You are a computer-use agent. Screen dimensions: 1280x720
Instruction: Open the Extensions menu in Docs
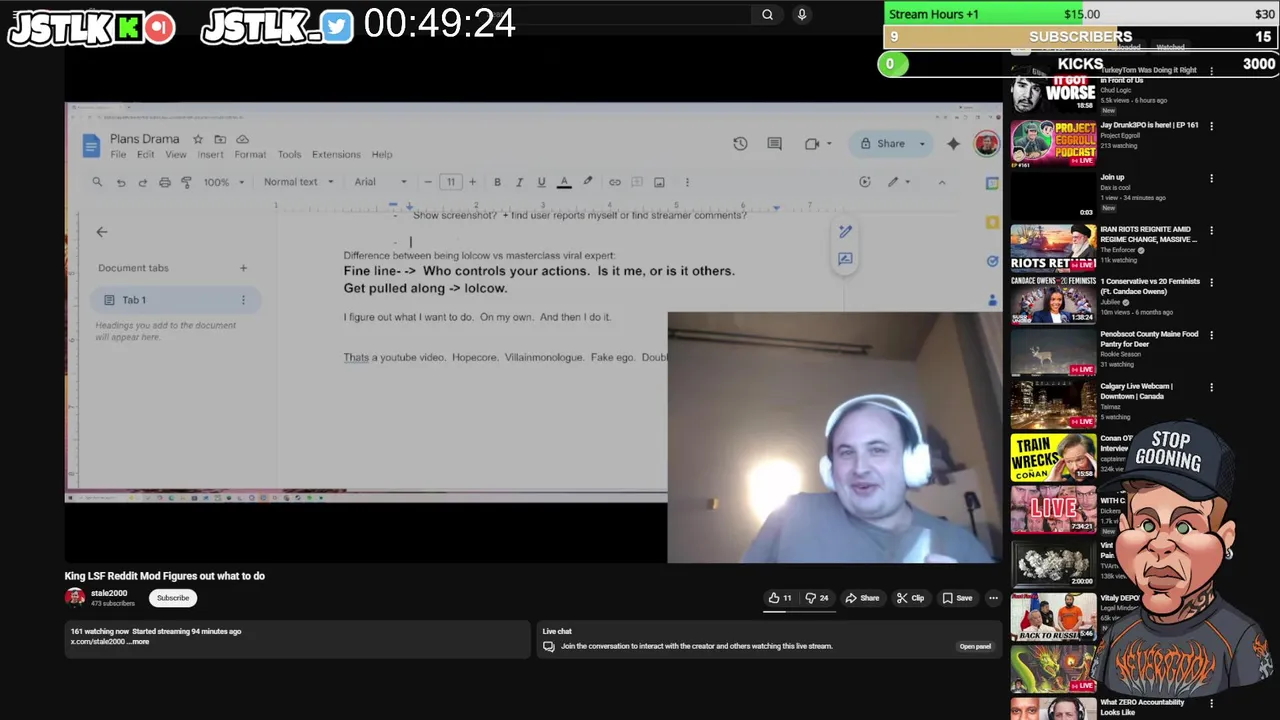(x=336, y=155)
